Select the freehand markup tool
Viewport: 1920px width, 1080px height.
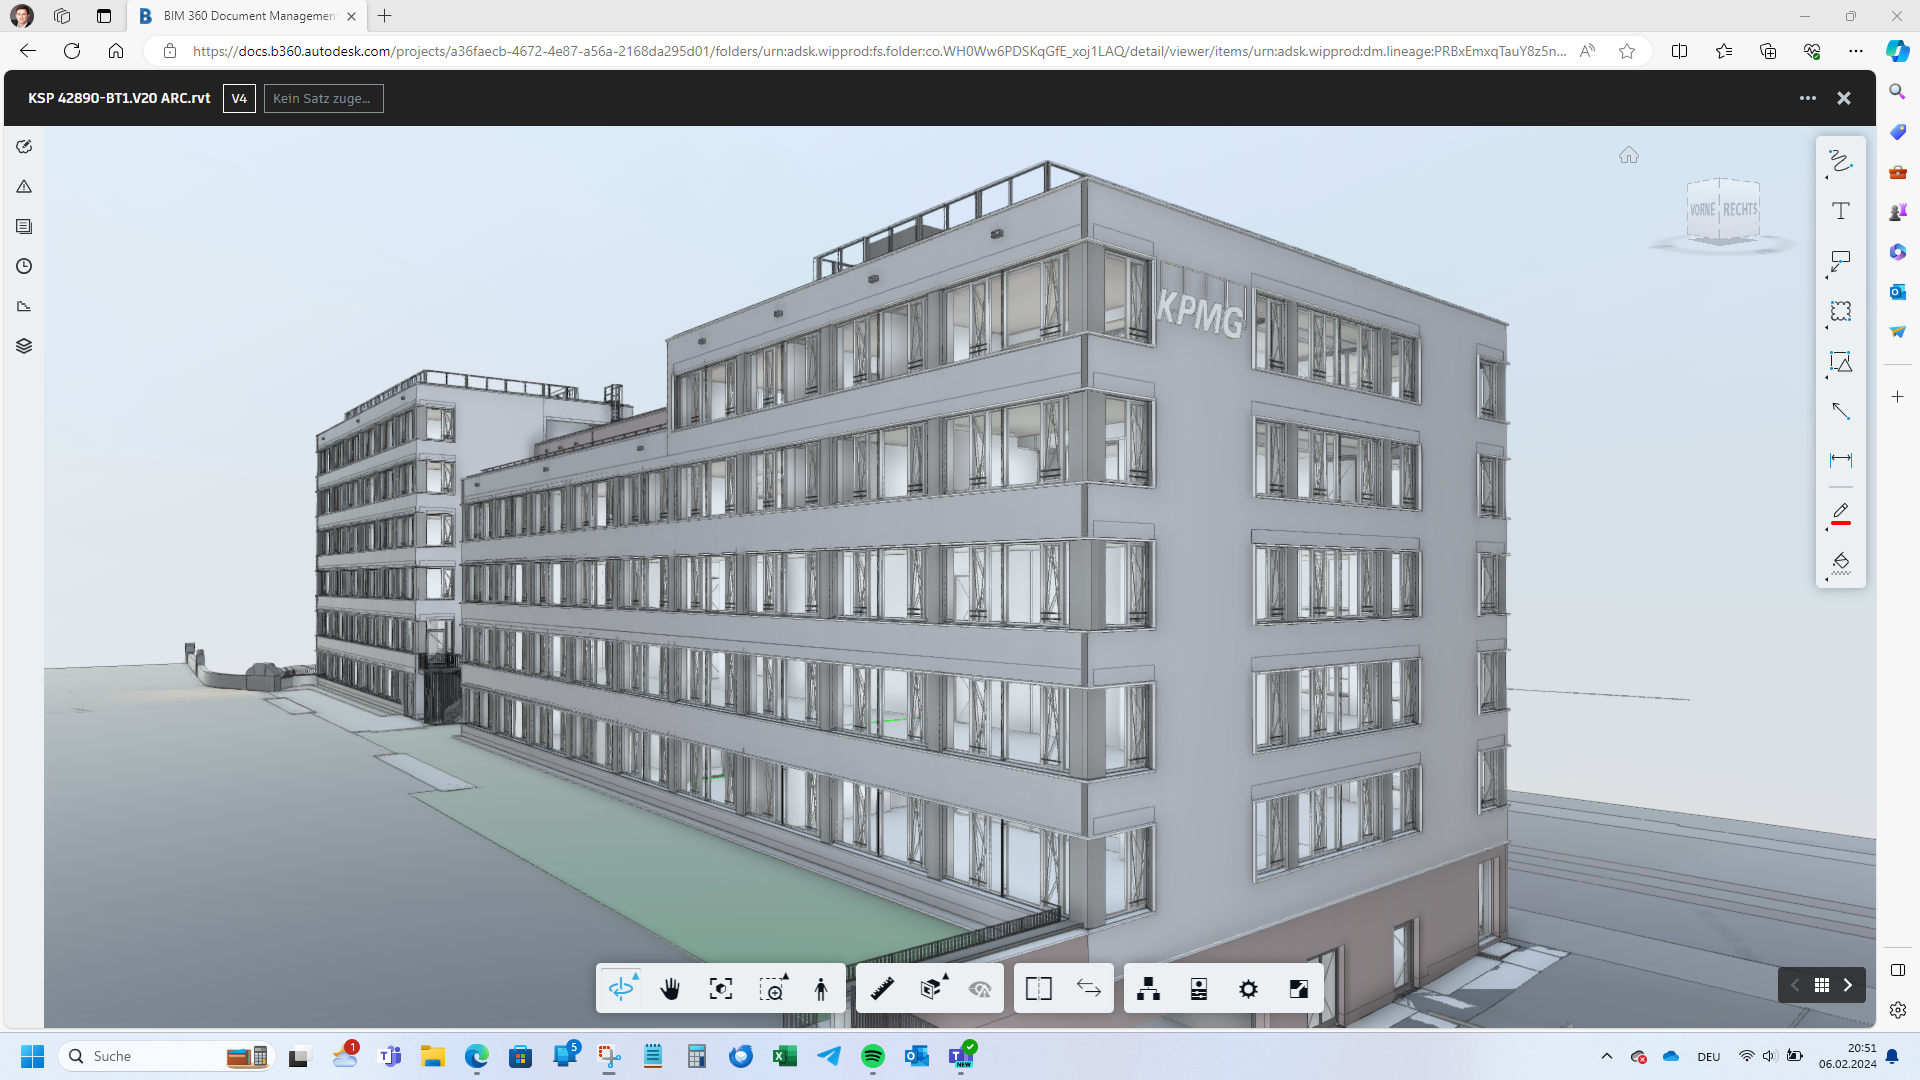(1840, 161)
